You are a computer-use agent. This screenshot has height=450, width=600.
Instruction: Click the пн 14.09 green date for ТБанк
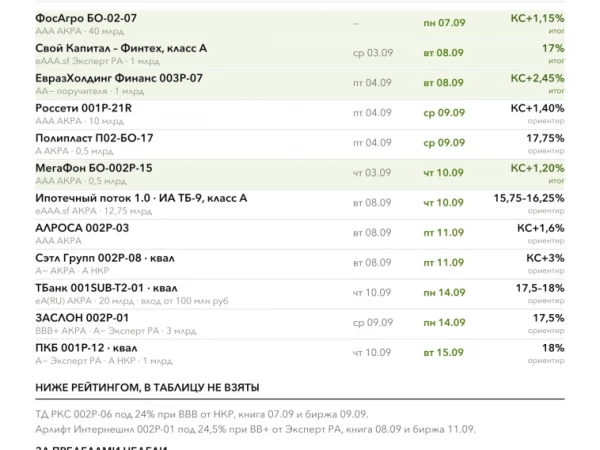(x=444, y=292)
